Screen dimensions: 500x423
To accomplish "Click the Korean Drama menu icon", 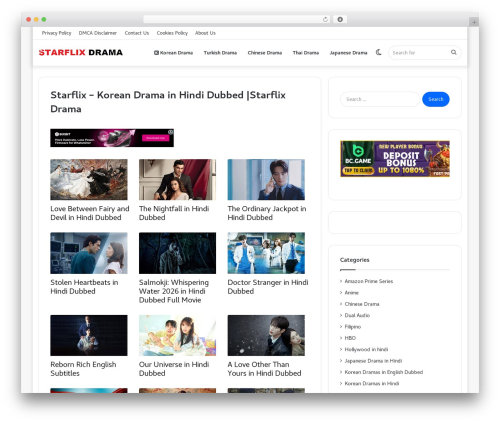I will (x=156, y=53).
